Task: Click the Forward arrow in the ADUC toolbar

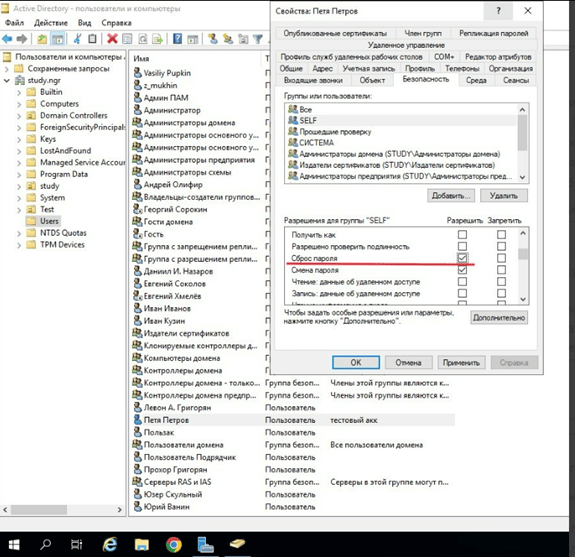Action: [x=22, y=39]
